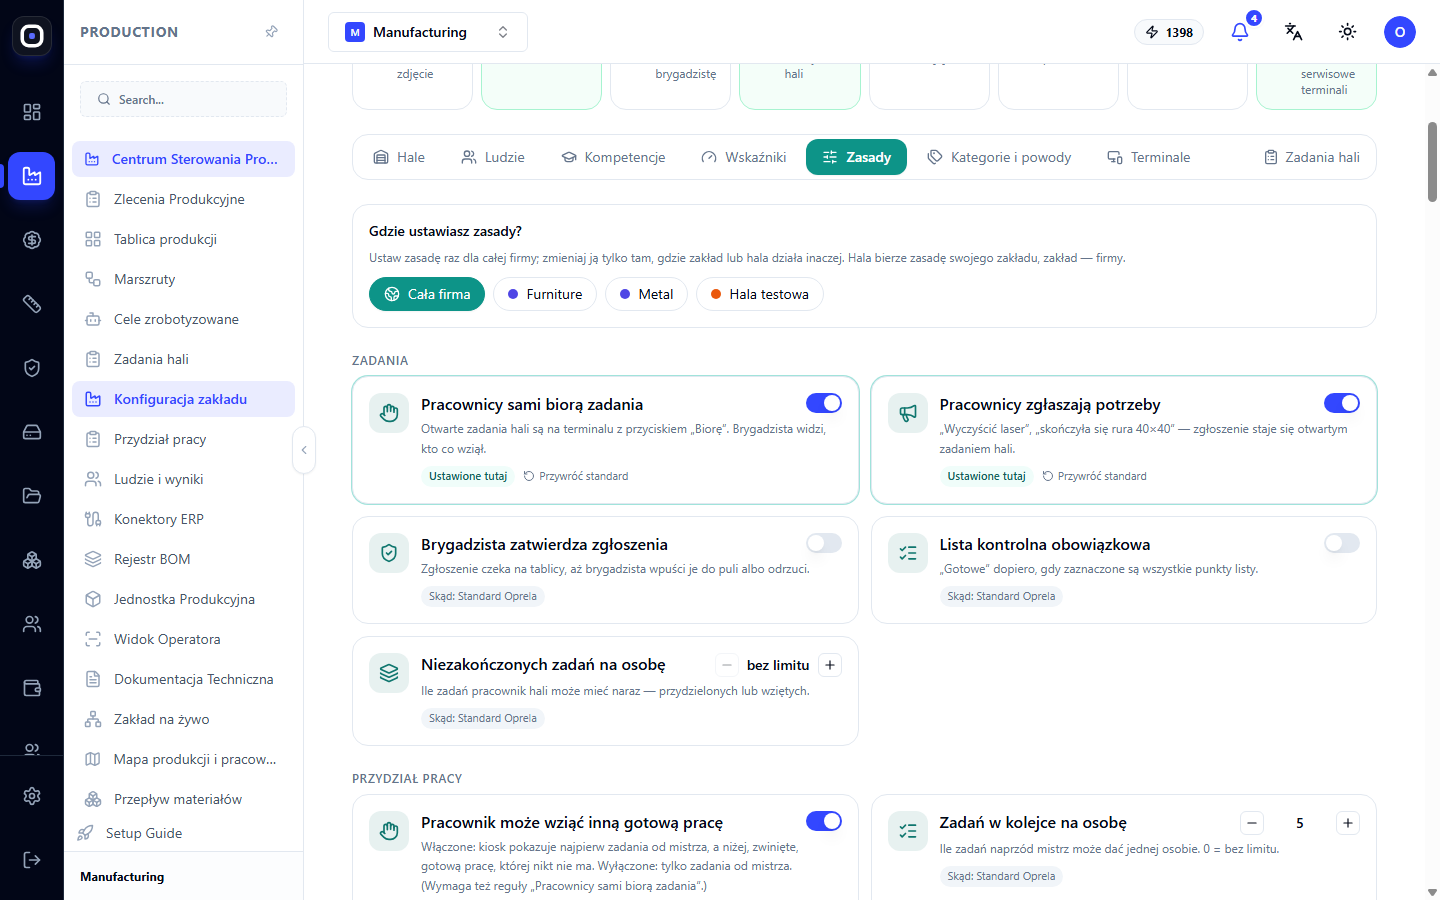Click the language translation icon
Viewport: 1440px width, 900px height.
pos(1293,32)
